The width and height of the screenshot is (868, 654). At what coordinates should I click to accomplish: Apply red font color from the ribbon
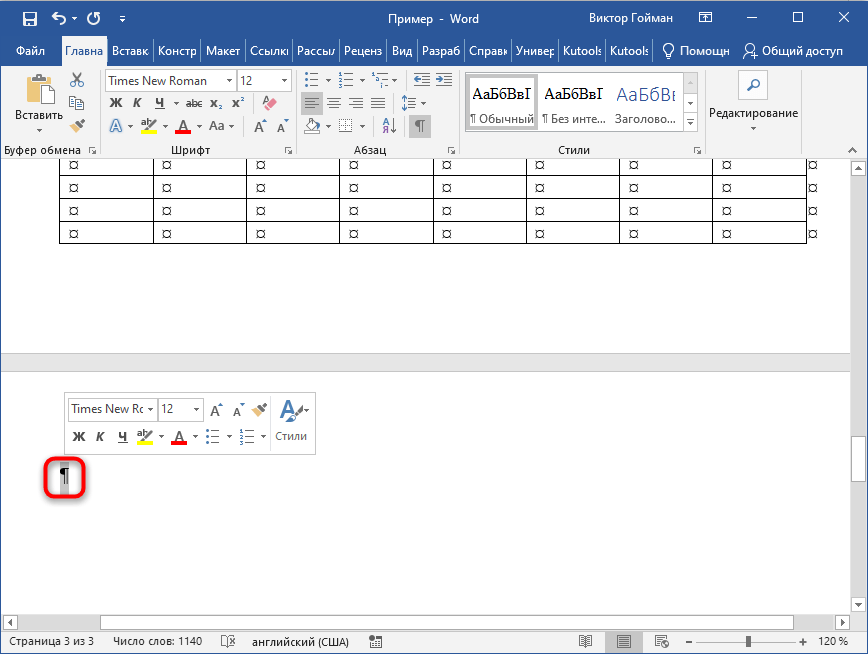tap(183, 126)
